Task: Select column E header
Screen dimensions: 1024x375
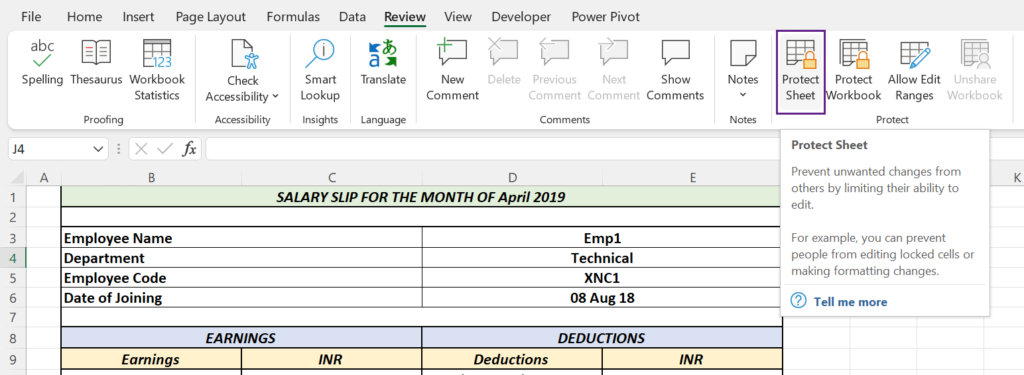Action: pyautogui.click(x=692, y=178)
